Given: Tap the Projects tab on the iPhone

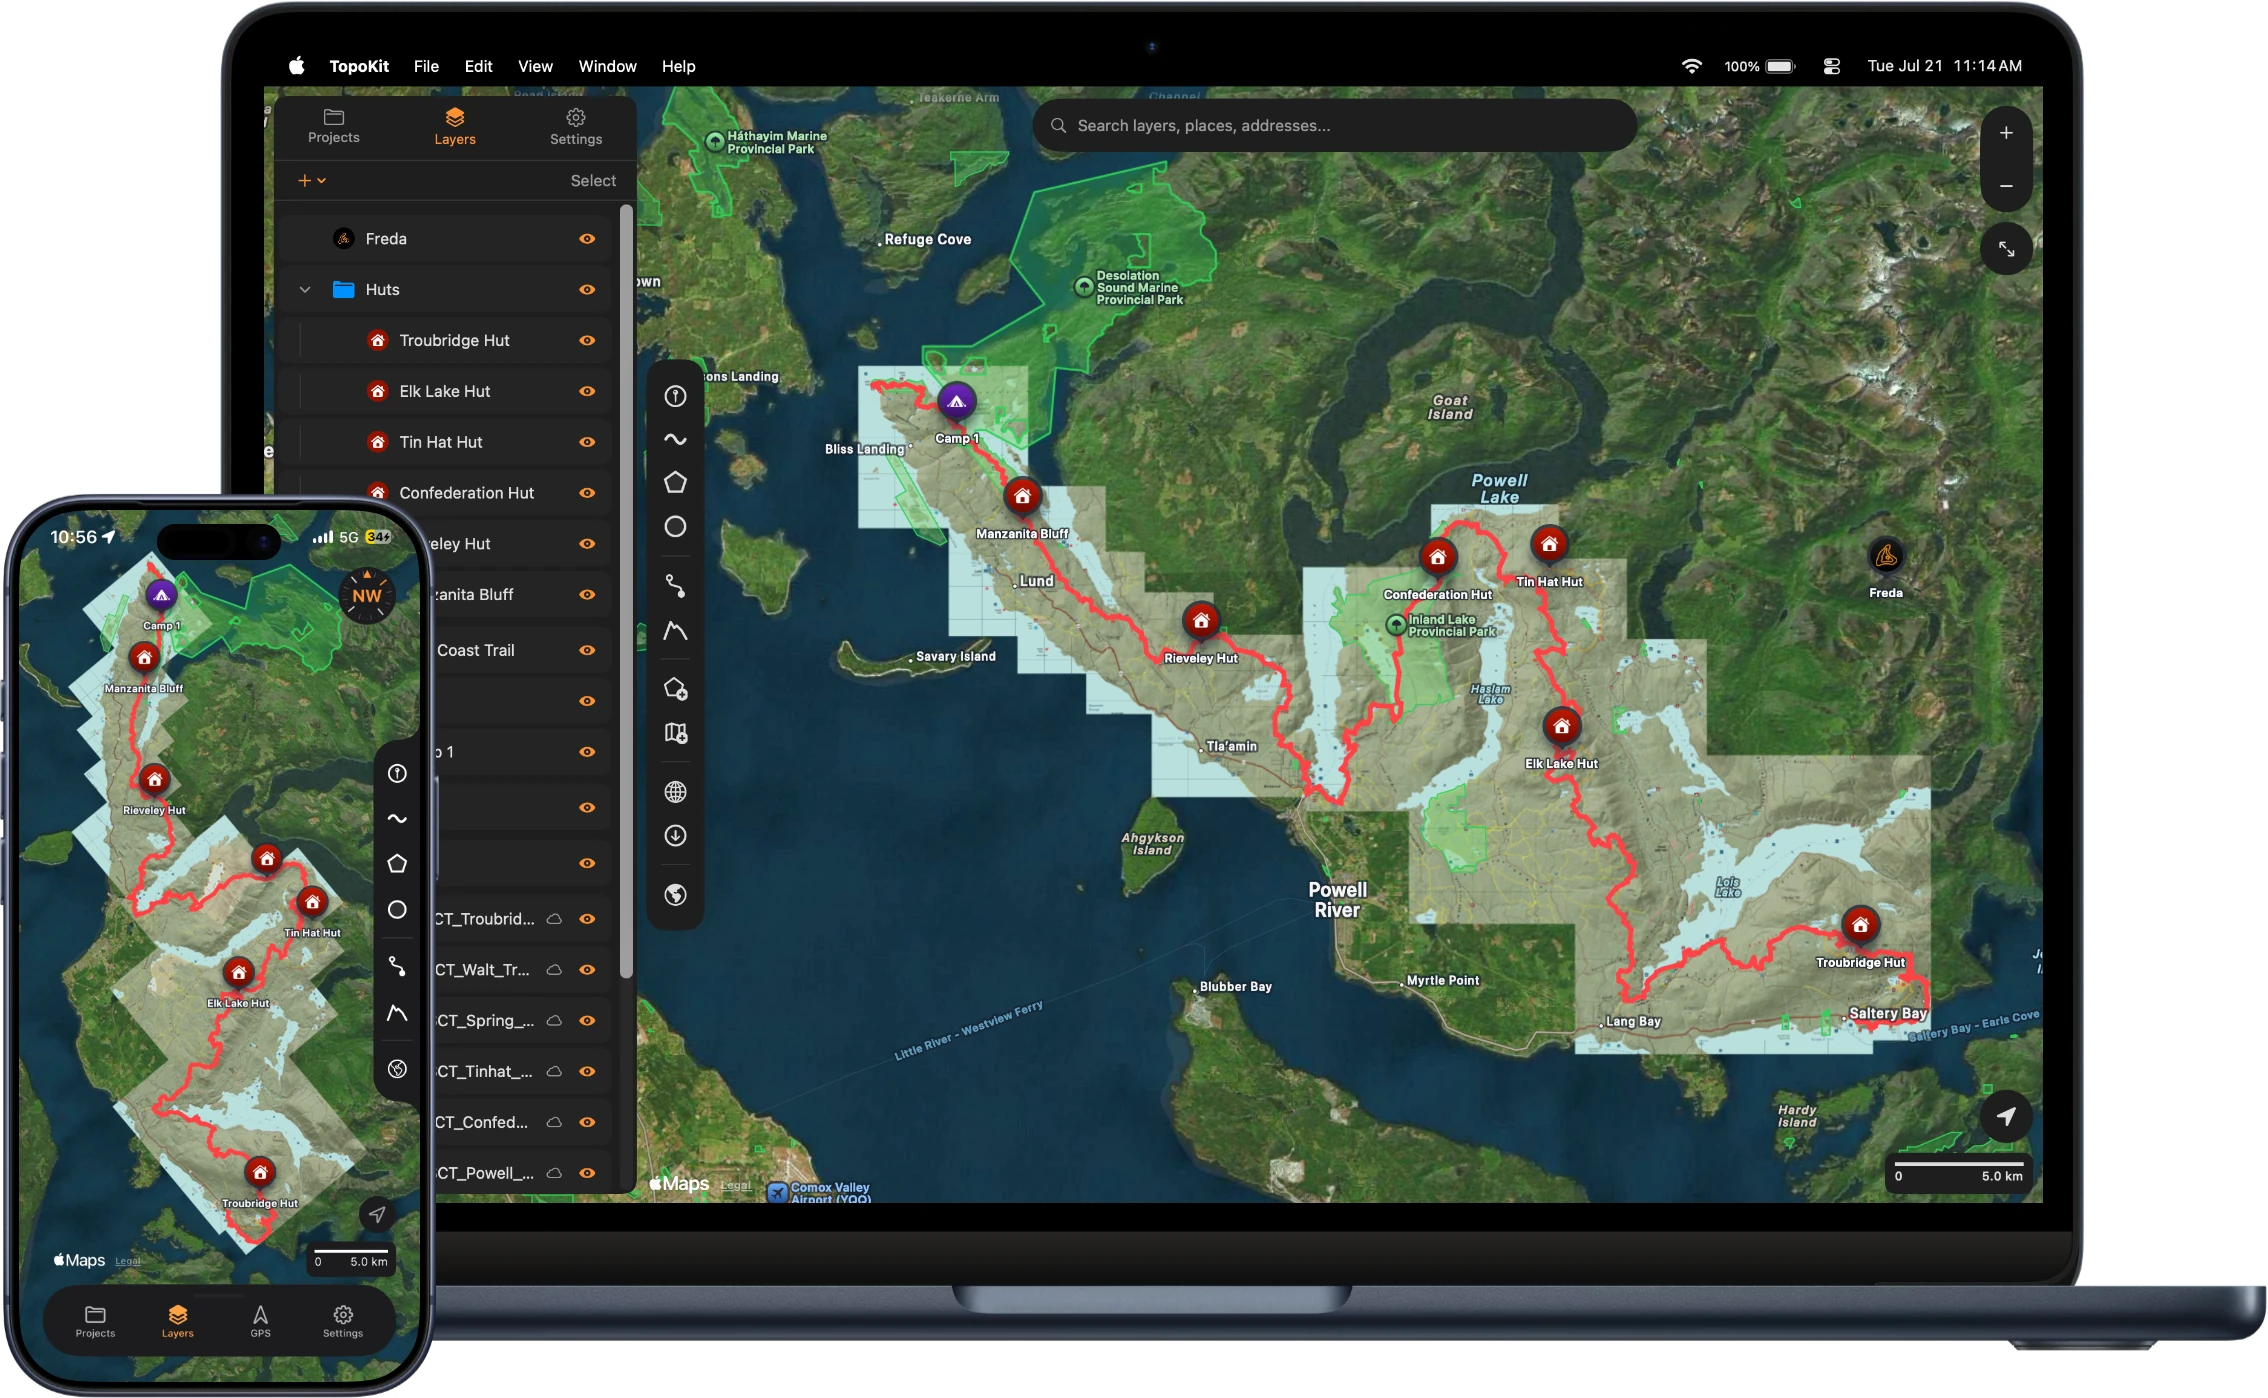Looking at the screenshot, I should [x=95, y=1321].
